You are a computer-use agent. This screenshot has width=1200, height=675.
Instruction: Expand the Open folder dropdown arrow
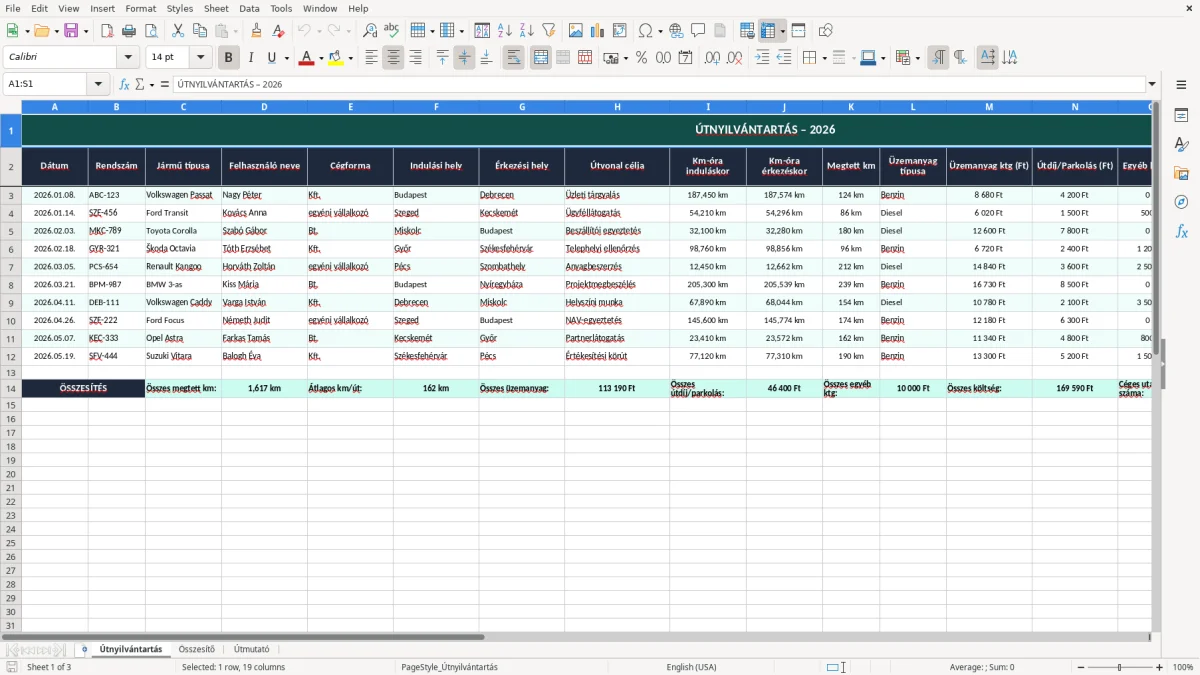[55, 31]
